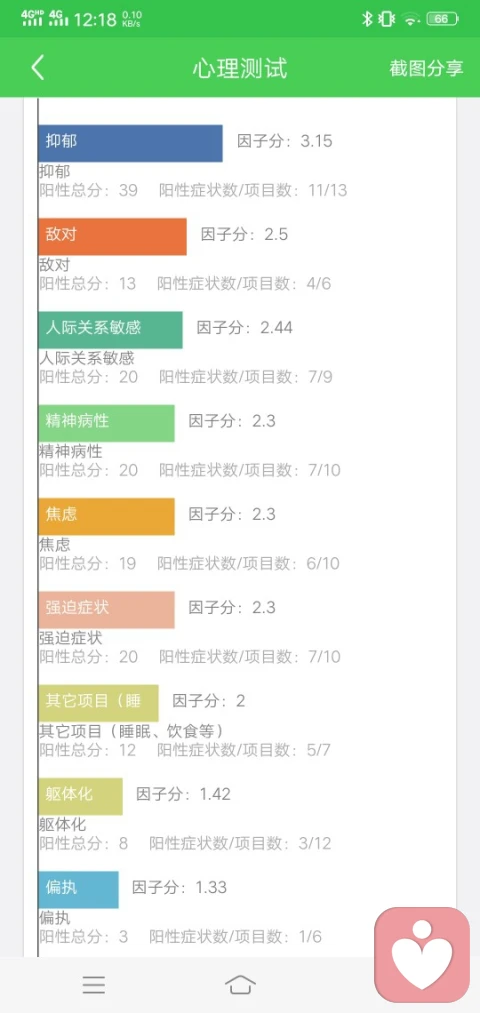Select the green 精神病性 bar
480x1013 pixels.
pos(107,423)
